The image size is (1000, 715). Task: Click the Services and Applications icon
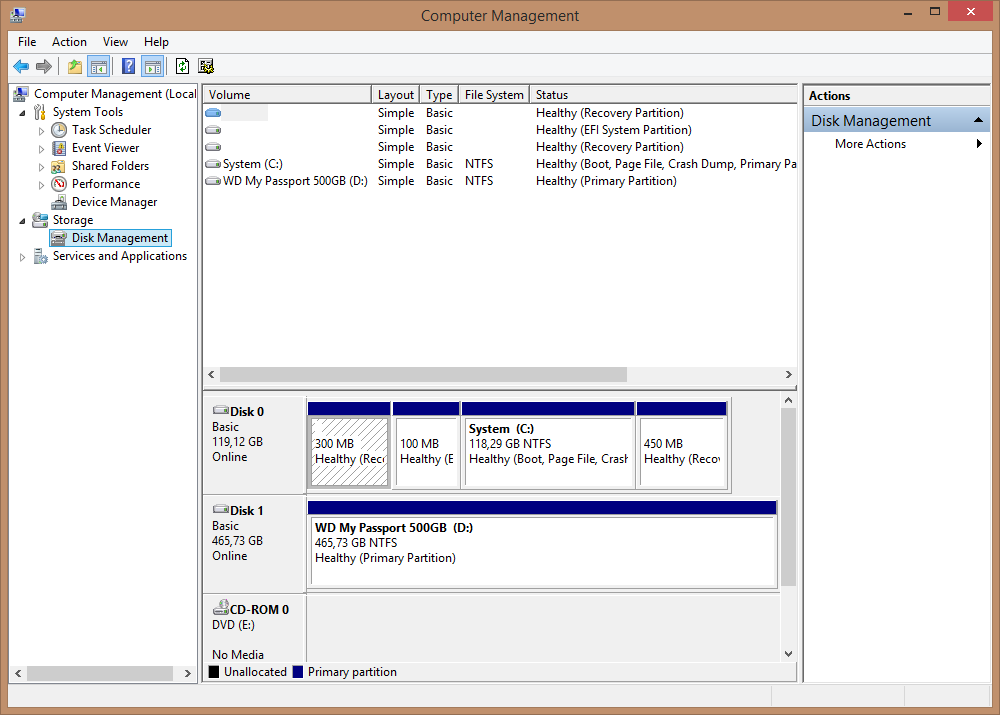tap(40, 256)
